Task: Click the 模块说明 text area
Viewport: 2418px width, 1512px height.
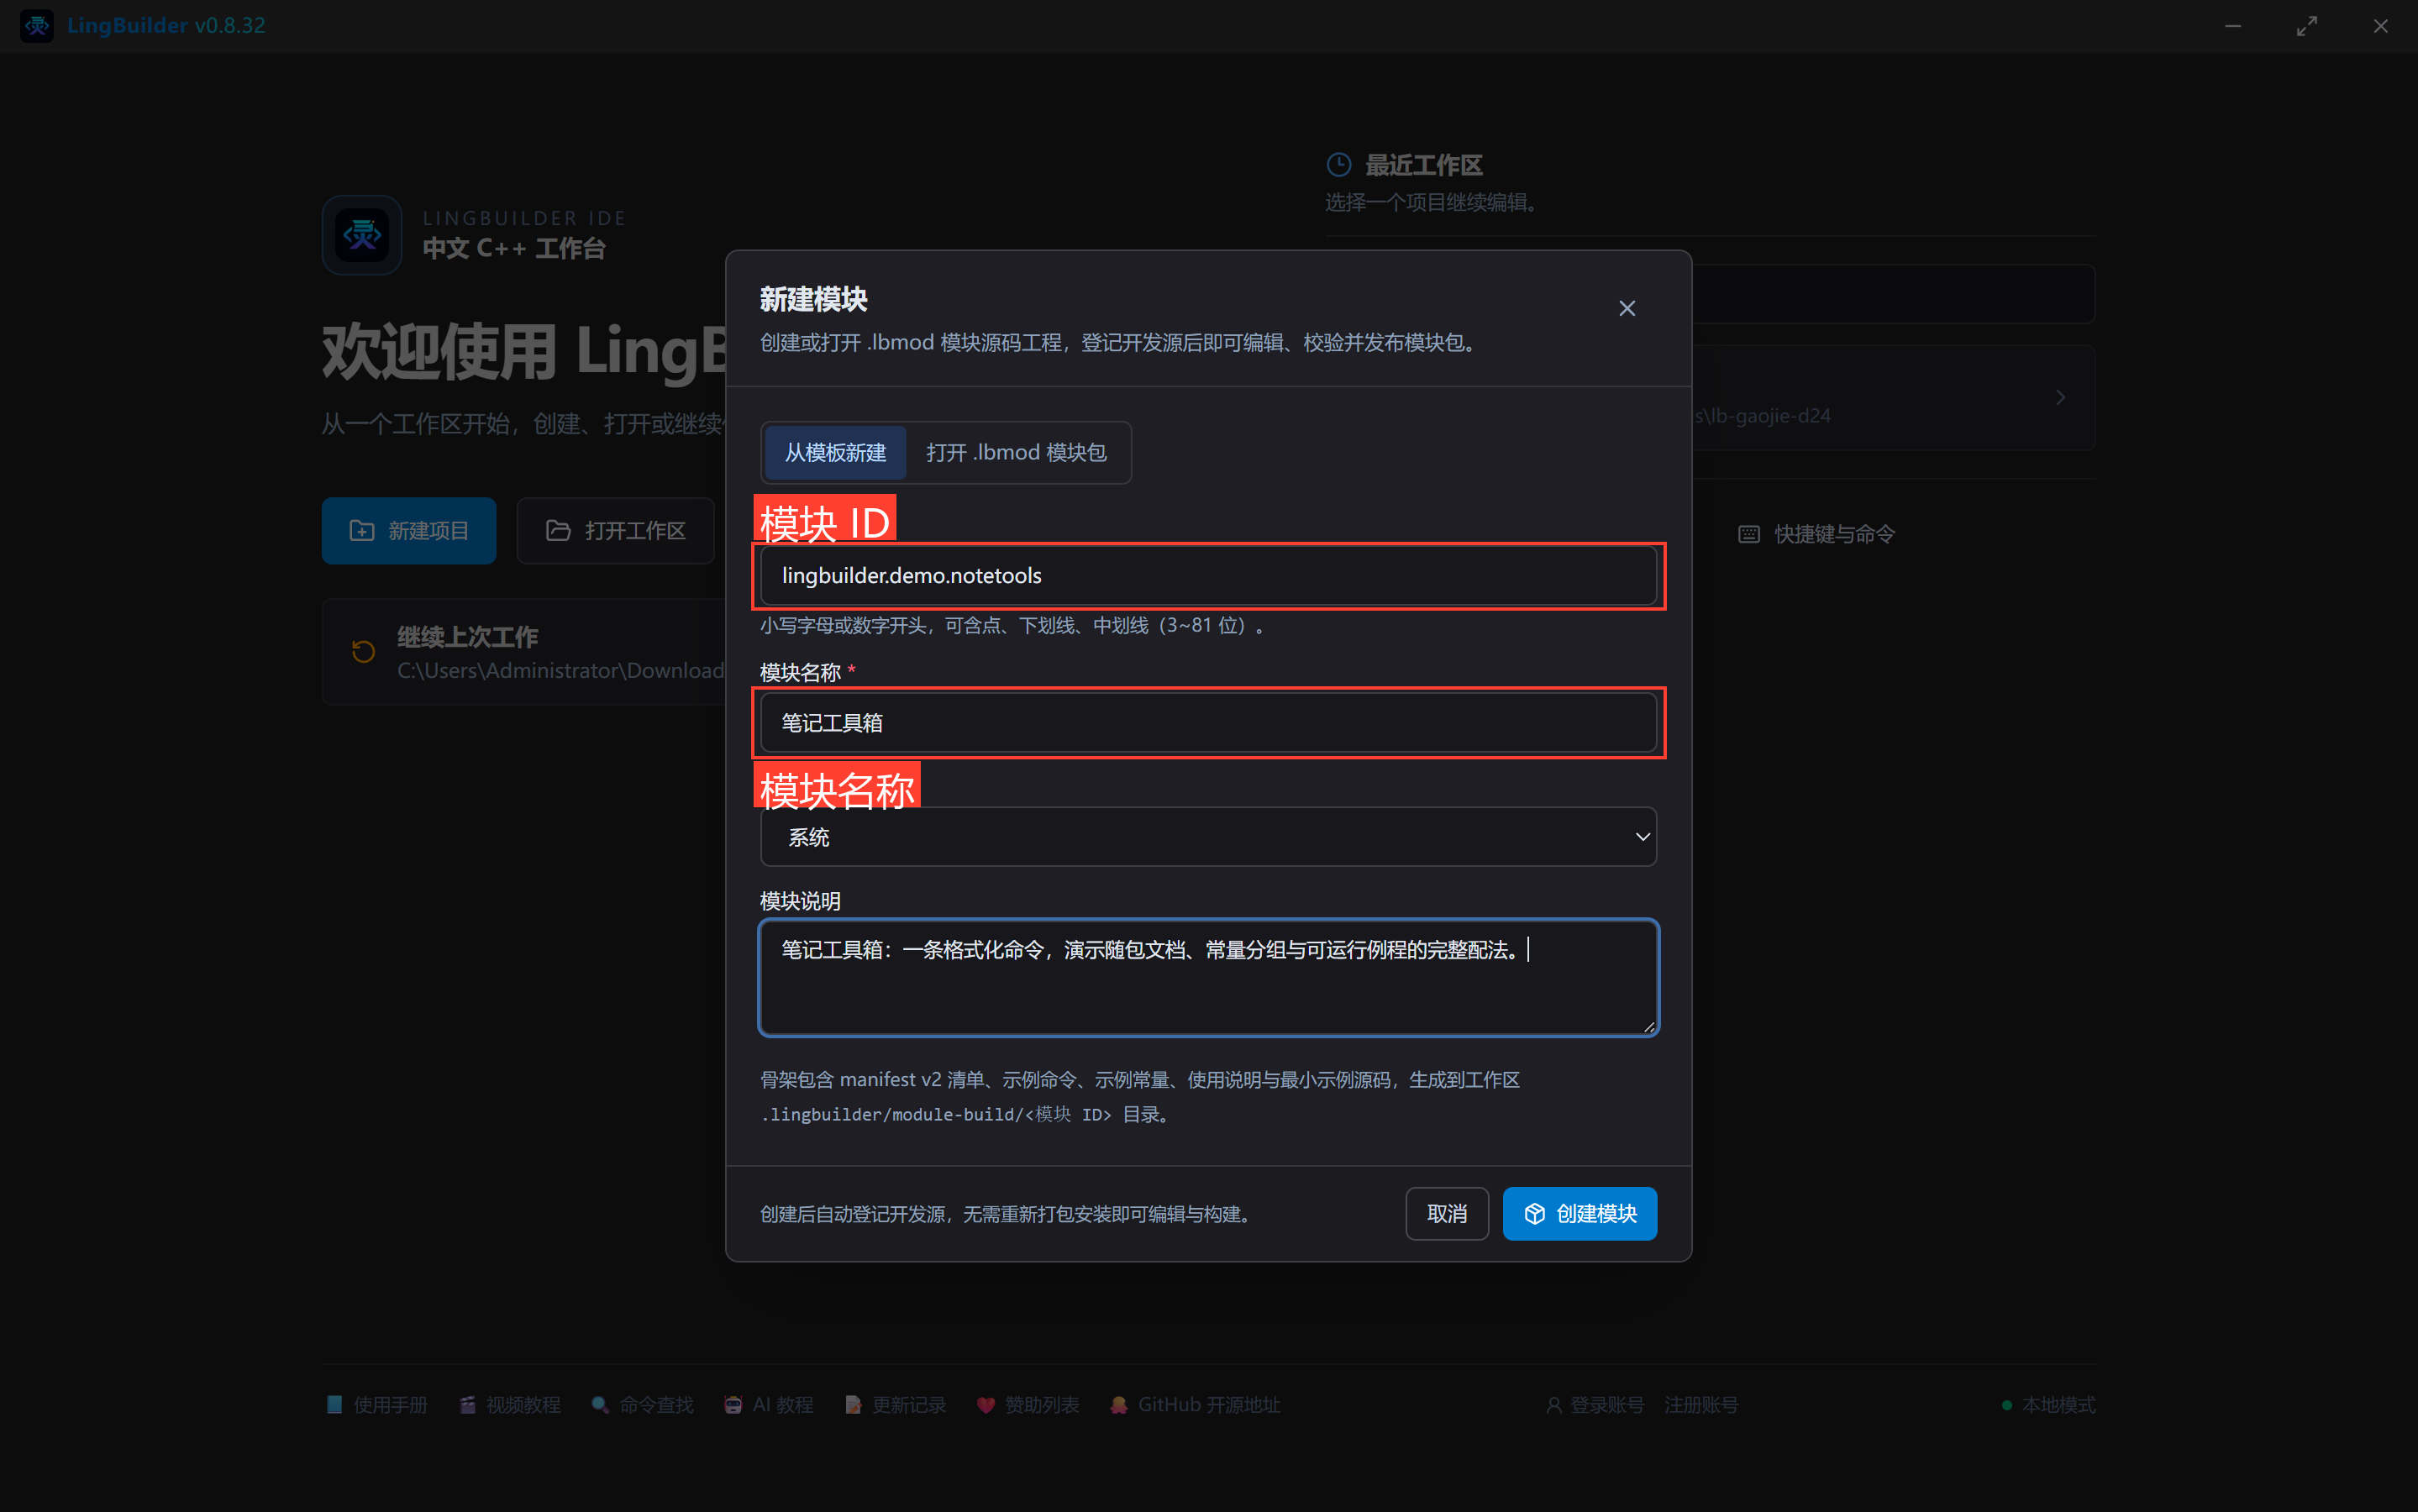Action: pos(1208,977)
